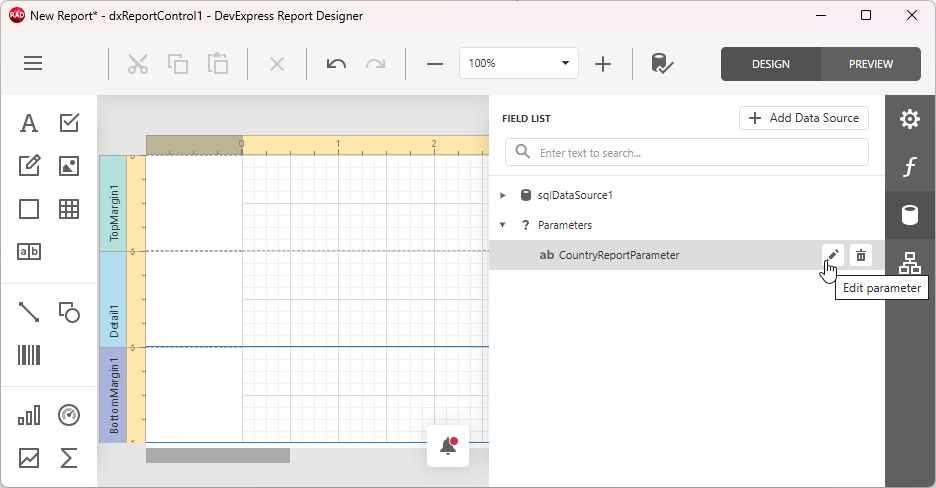Zoom in with the plus button
The height and width of the screenshot is (488, 936).
click(603, 63)
